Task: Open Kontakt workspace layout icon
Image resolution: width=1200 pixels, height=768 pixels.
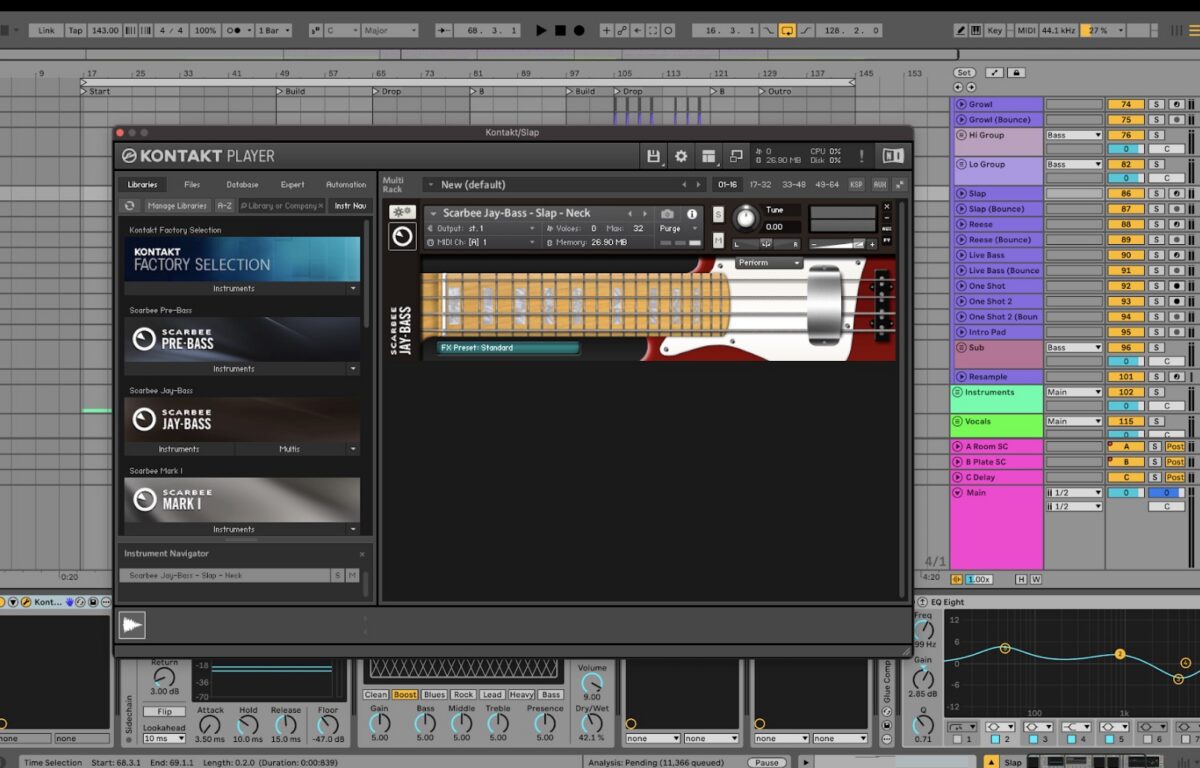Action: [x=709, y=156]
